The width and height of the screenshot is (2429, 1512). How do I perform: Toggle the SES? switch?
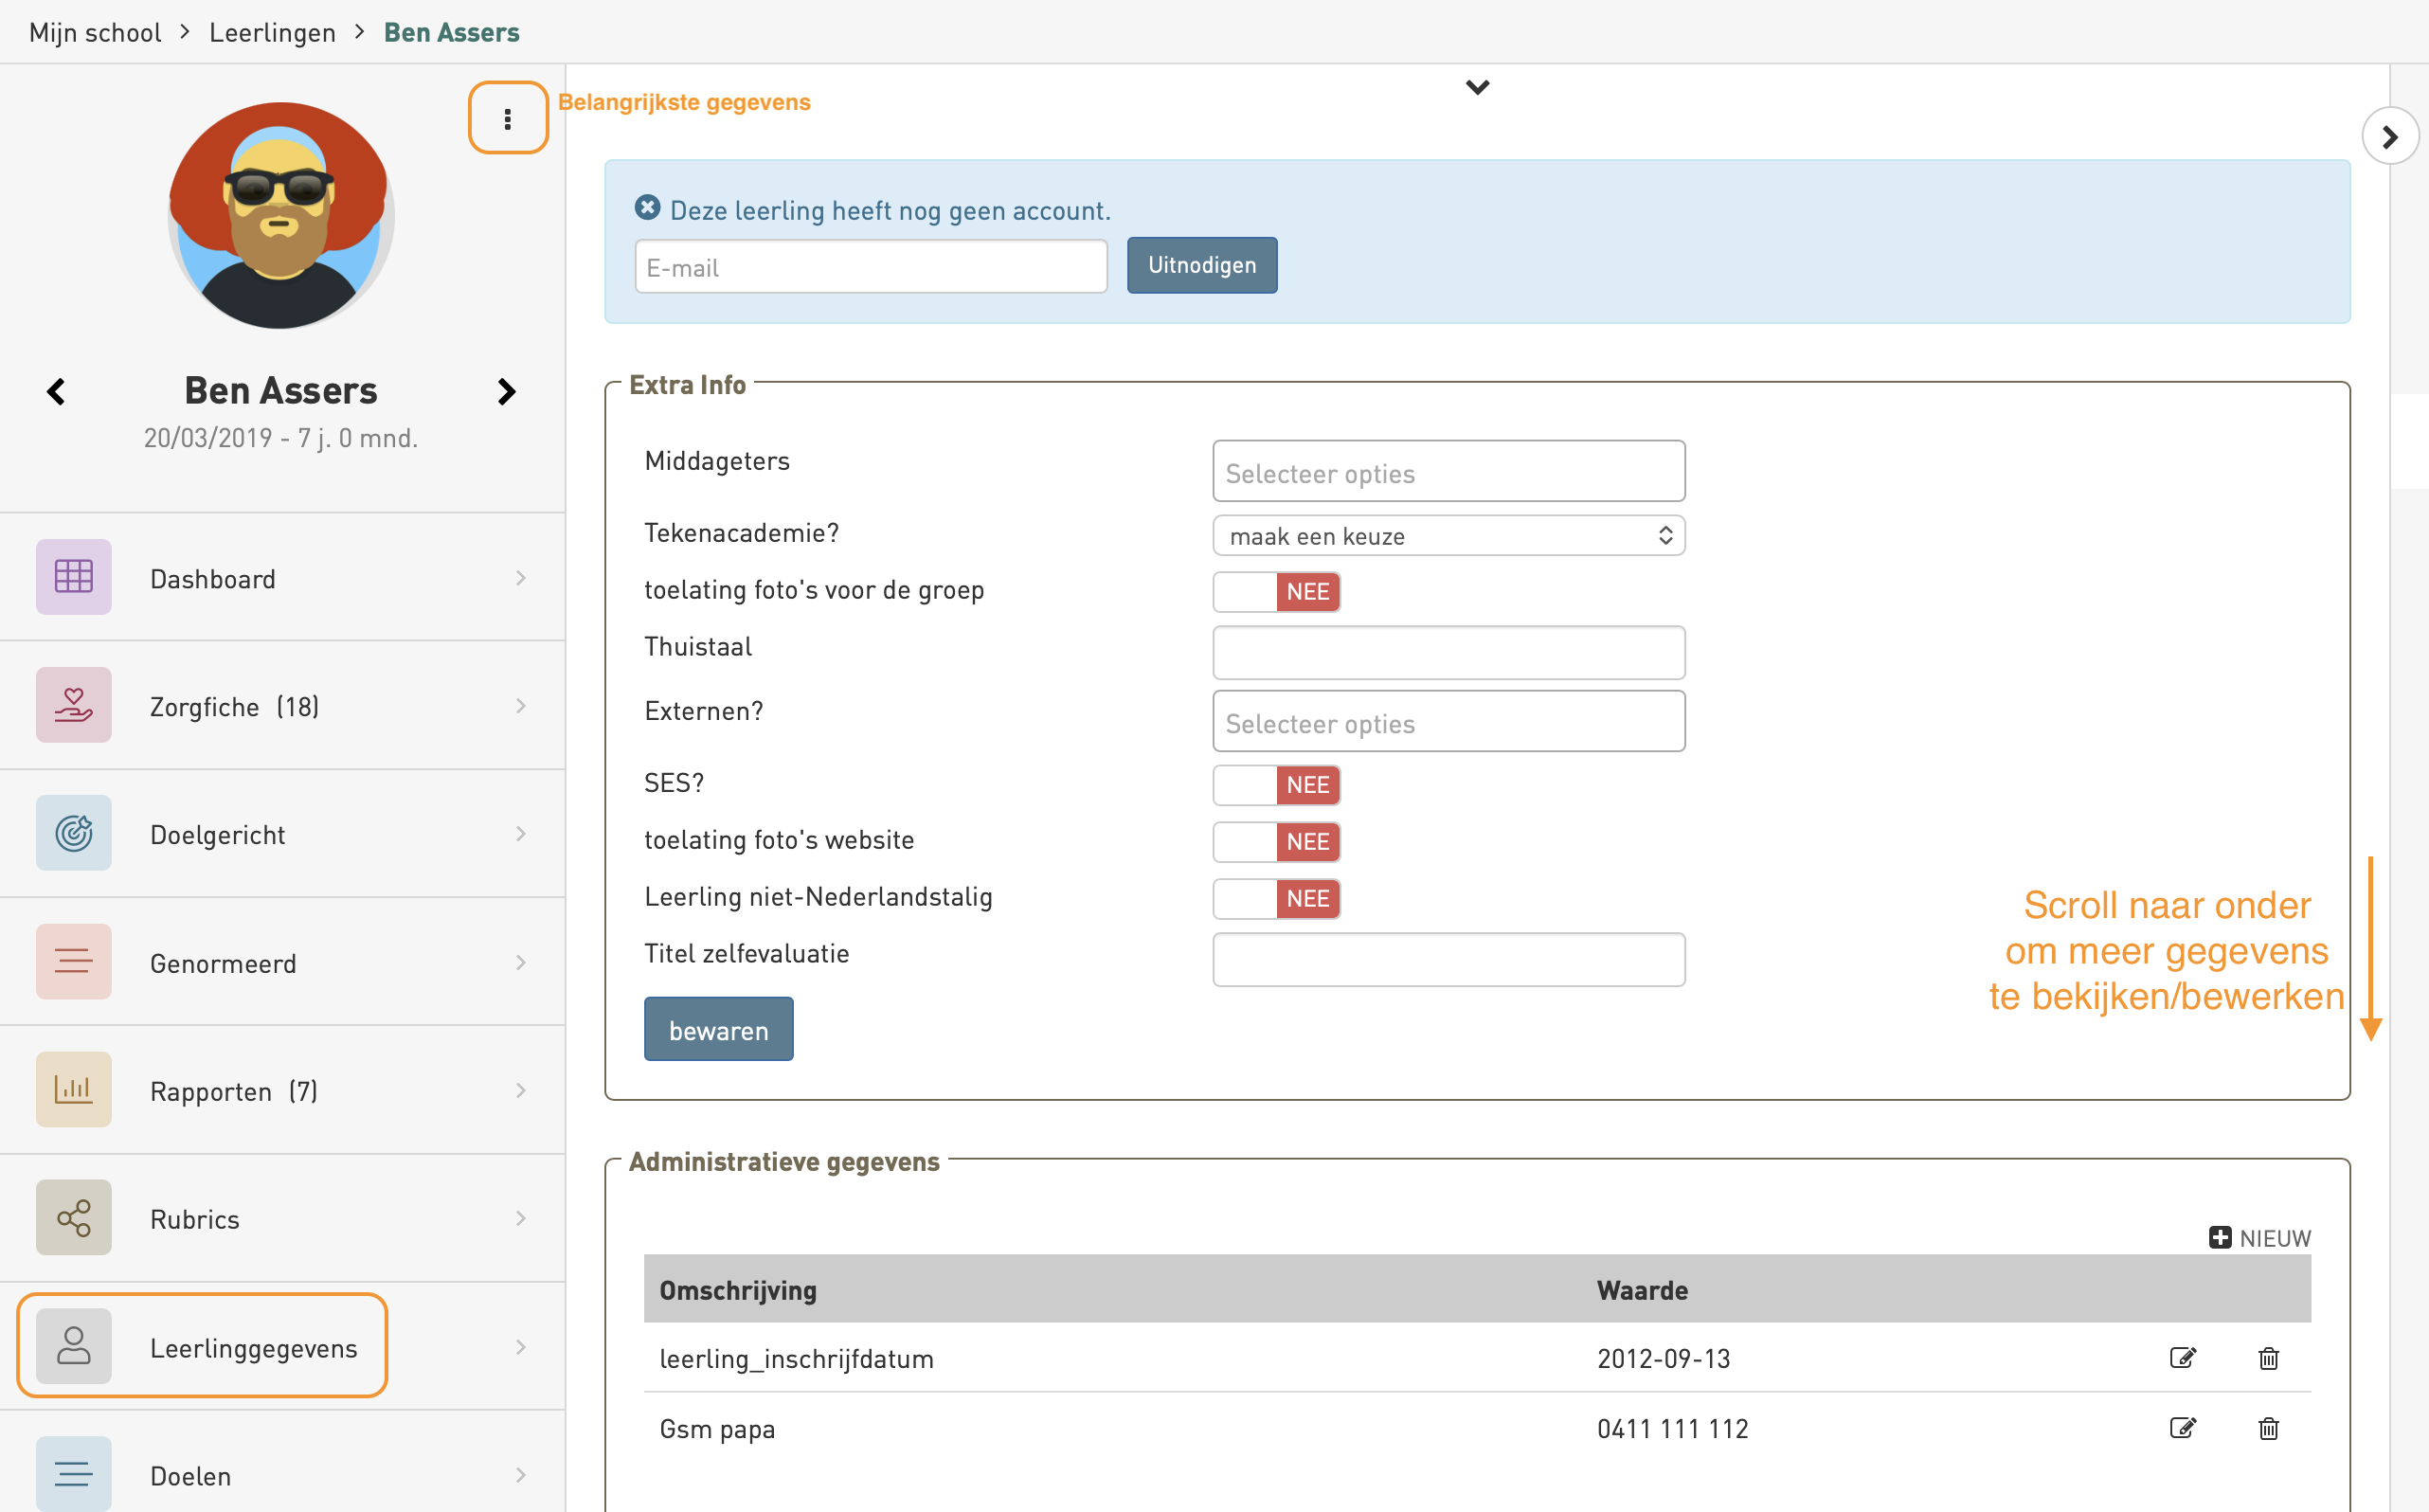pos(1276,784)
